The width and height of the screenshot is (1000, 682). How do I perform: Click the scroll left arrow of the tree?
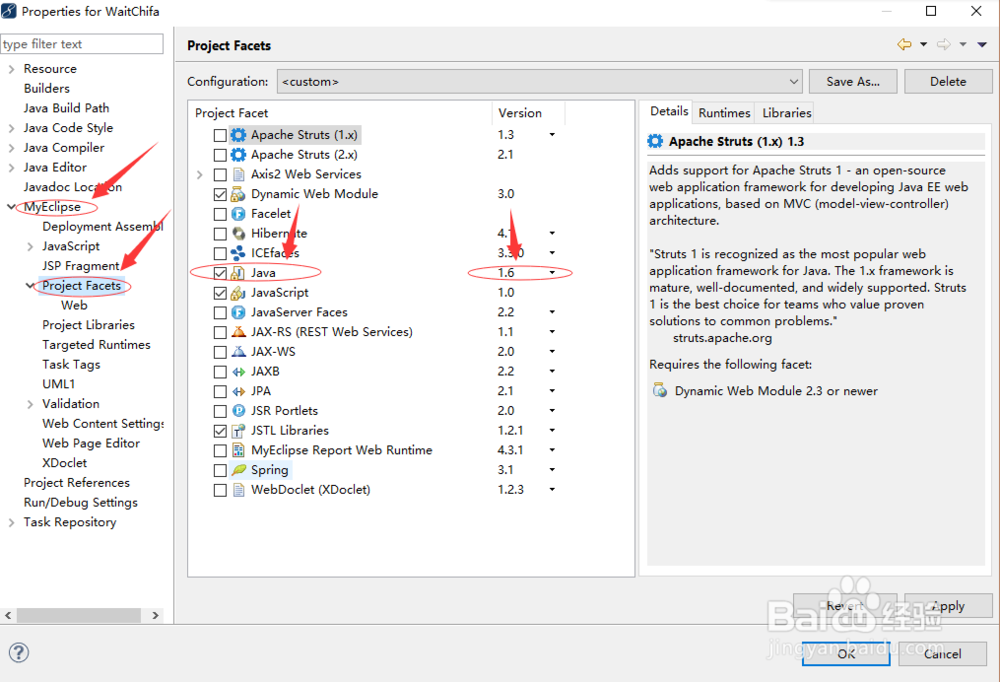8,615
